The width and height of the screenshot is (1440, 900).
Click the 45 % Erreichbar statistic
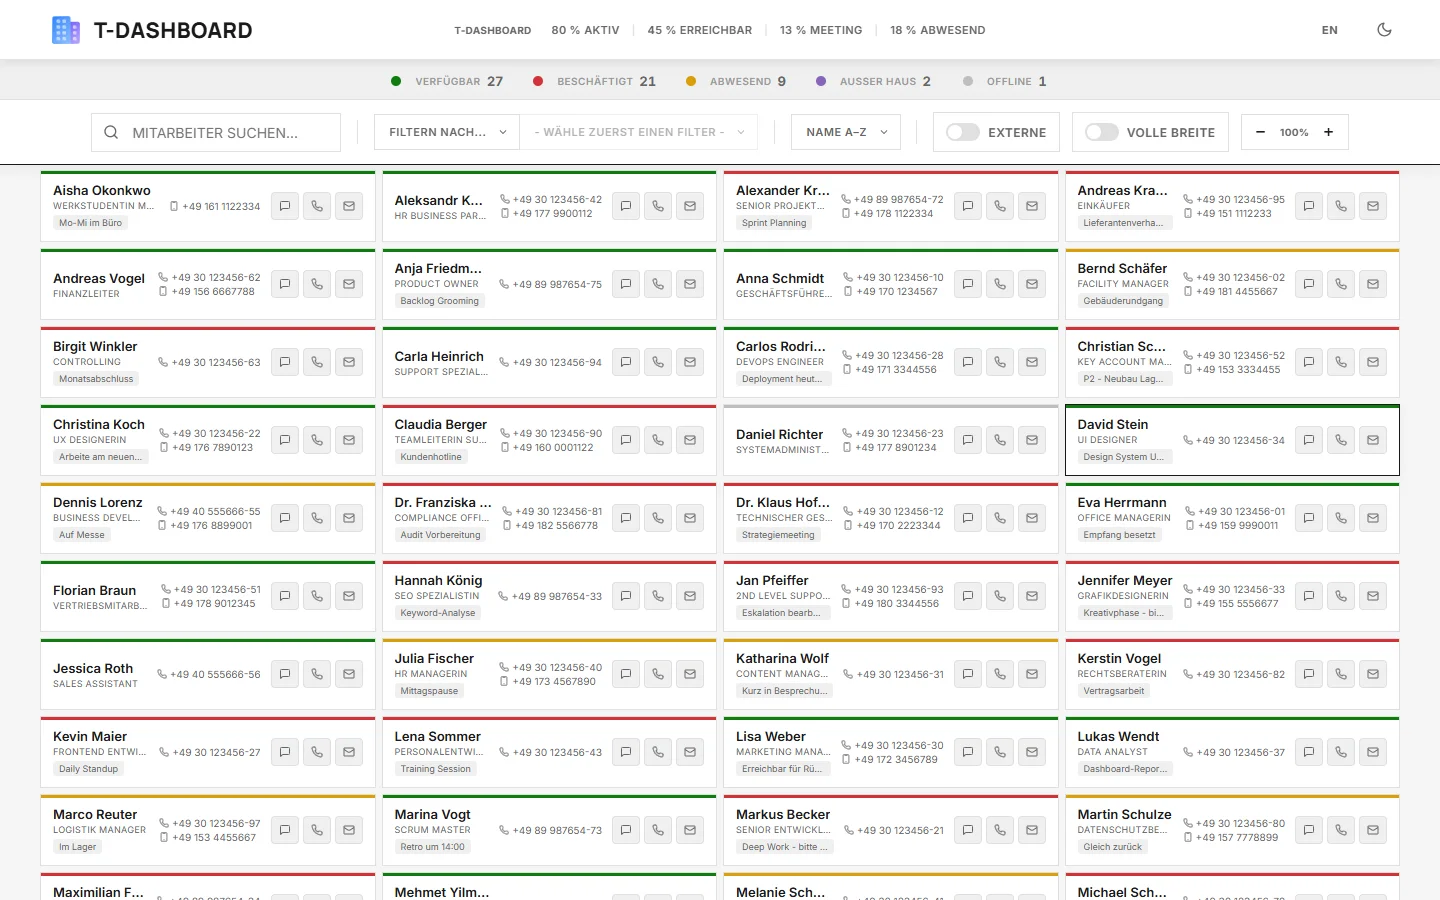(x=699, y=30)
